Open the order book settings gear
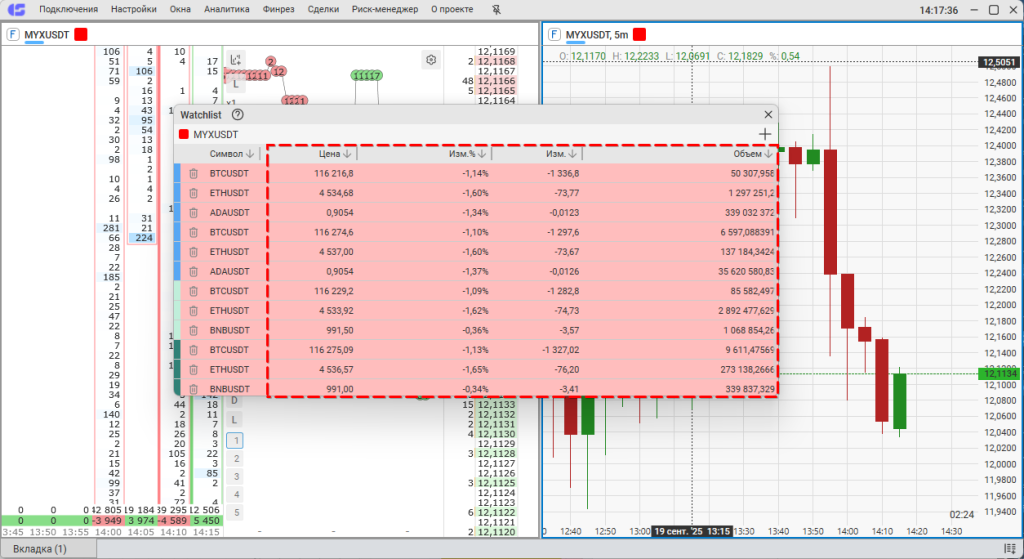Image resolution: width=1024 pixels, height=559 pixels. point(431,60)
